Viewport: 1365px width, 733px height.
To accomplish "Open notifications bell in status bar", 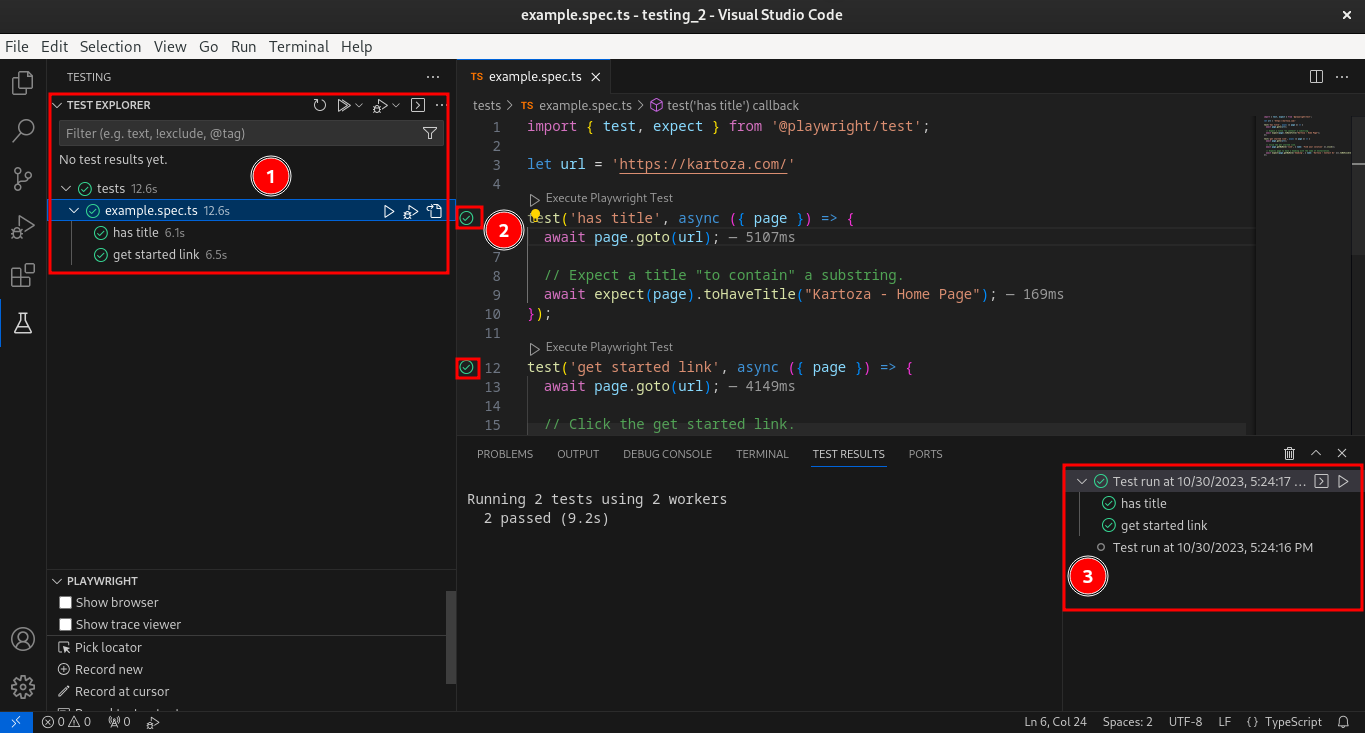I will coord(1343,722).
